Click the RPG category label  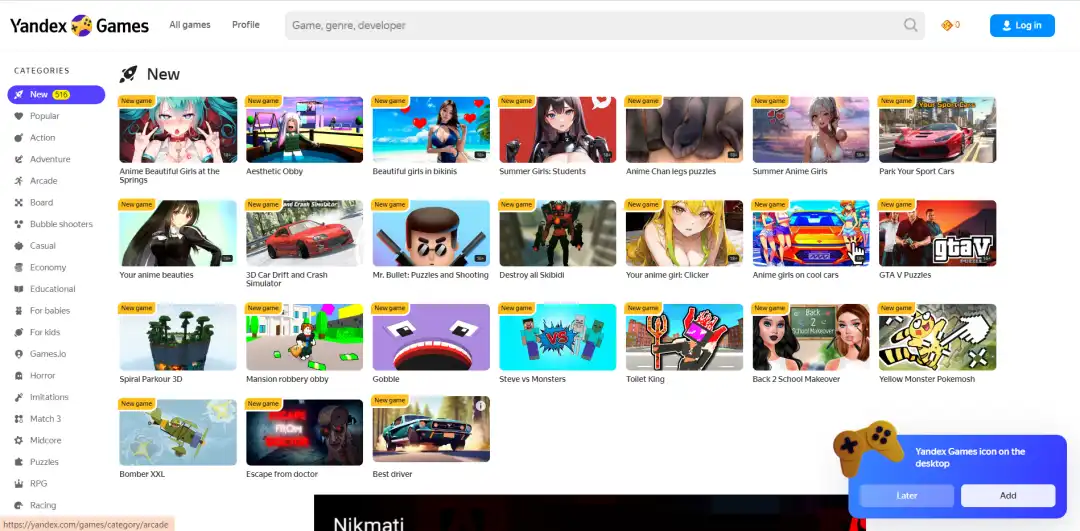tap(39, 483)
